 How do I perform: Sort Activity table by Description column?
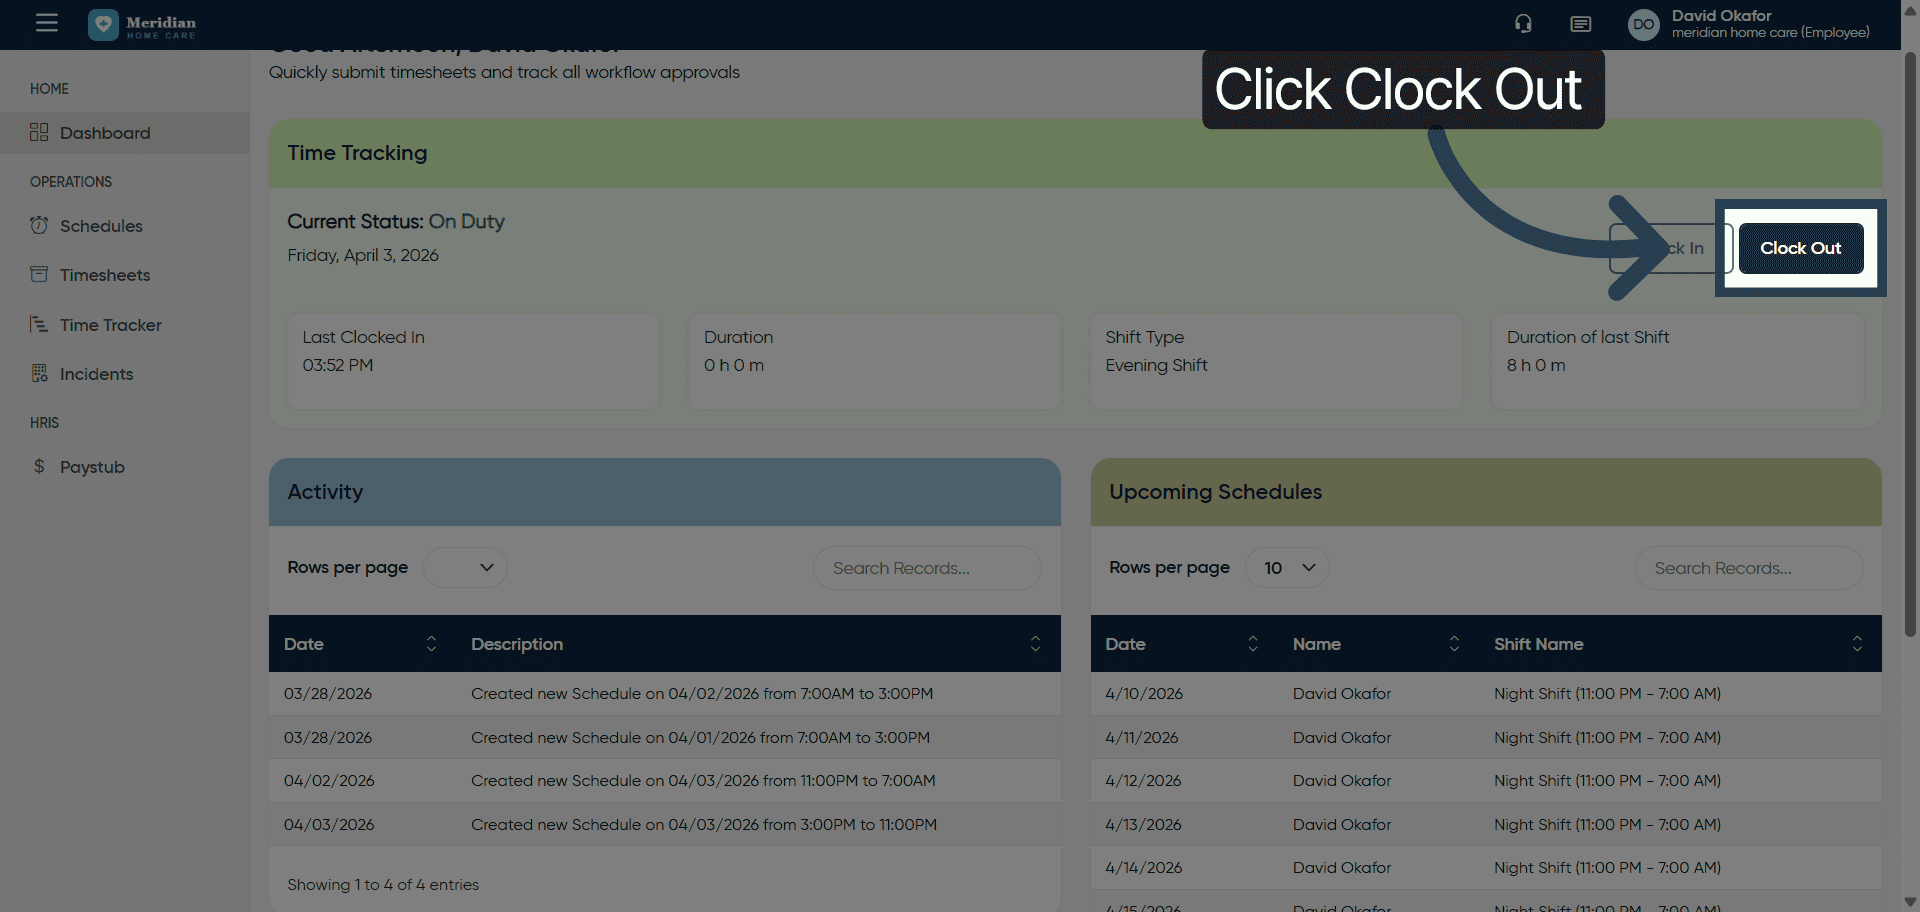[x=1035, y=644]
